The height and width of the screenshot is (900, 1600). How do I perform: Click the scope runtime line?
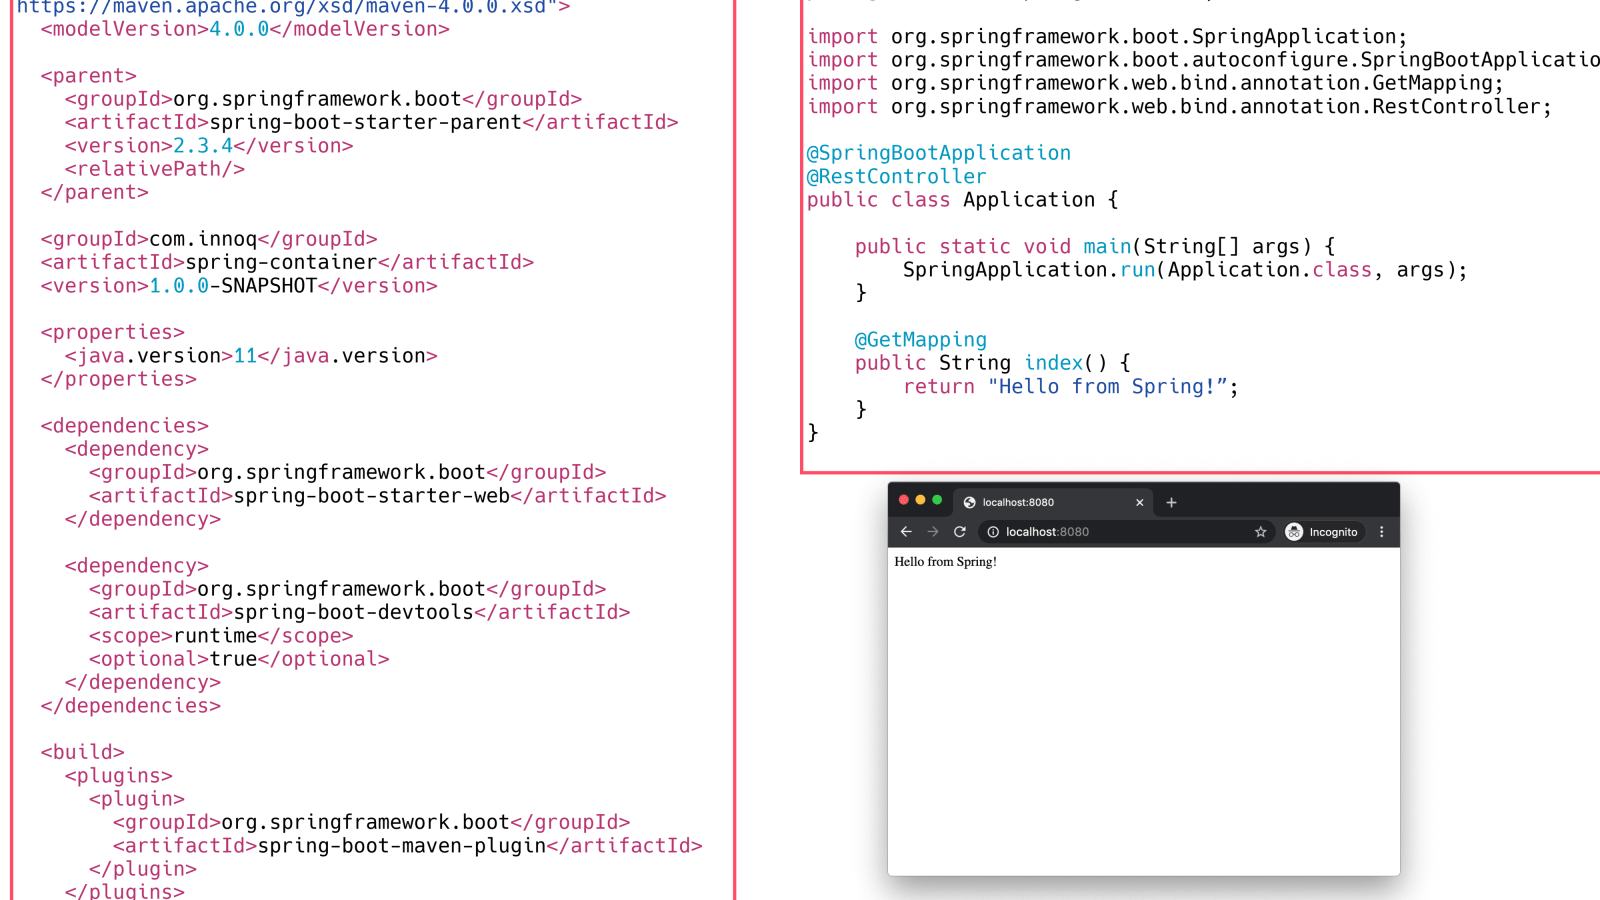(220, 636)
